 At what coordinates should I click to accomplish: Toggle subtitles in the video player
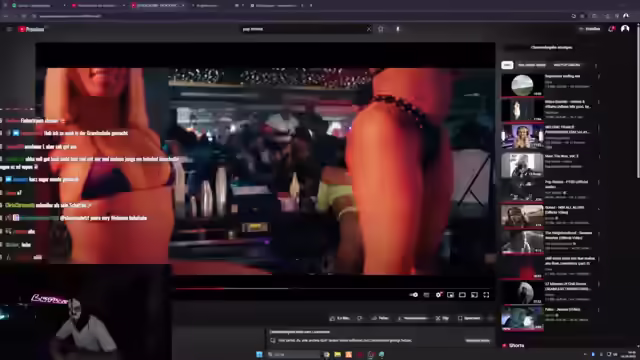[x=426, y=295]
